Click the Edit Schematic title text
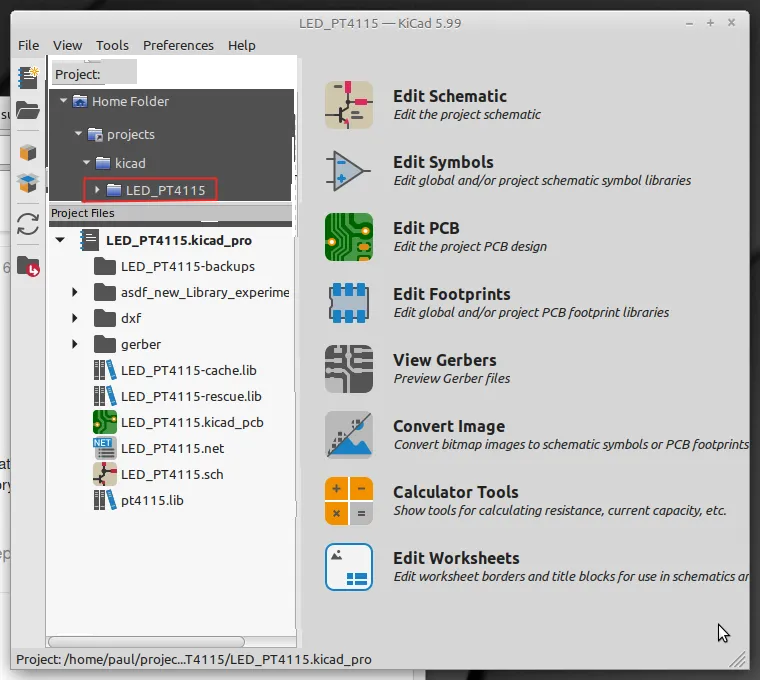The width and height of the screenshot is (760, 680). click(x=449, y=96)
